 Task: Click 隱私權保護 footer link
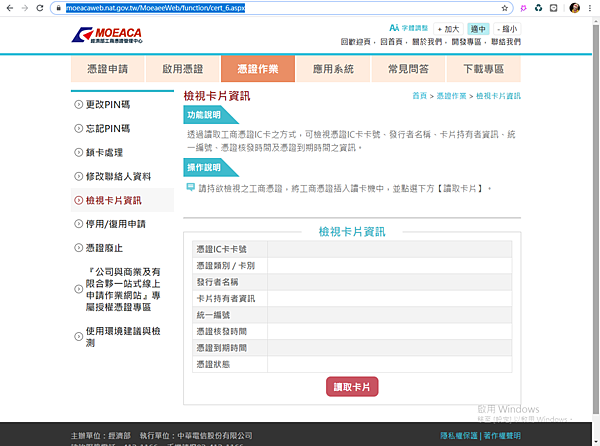[x=459, y=436]
